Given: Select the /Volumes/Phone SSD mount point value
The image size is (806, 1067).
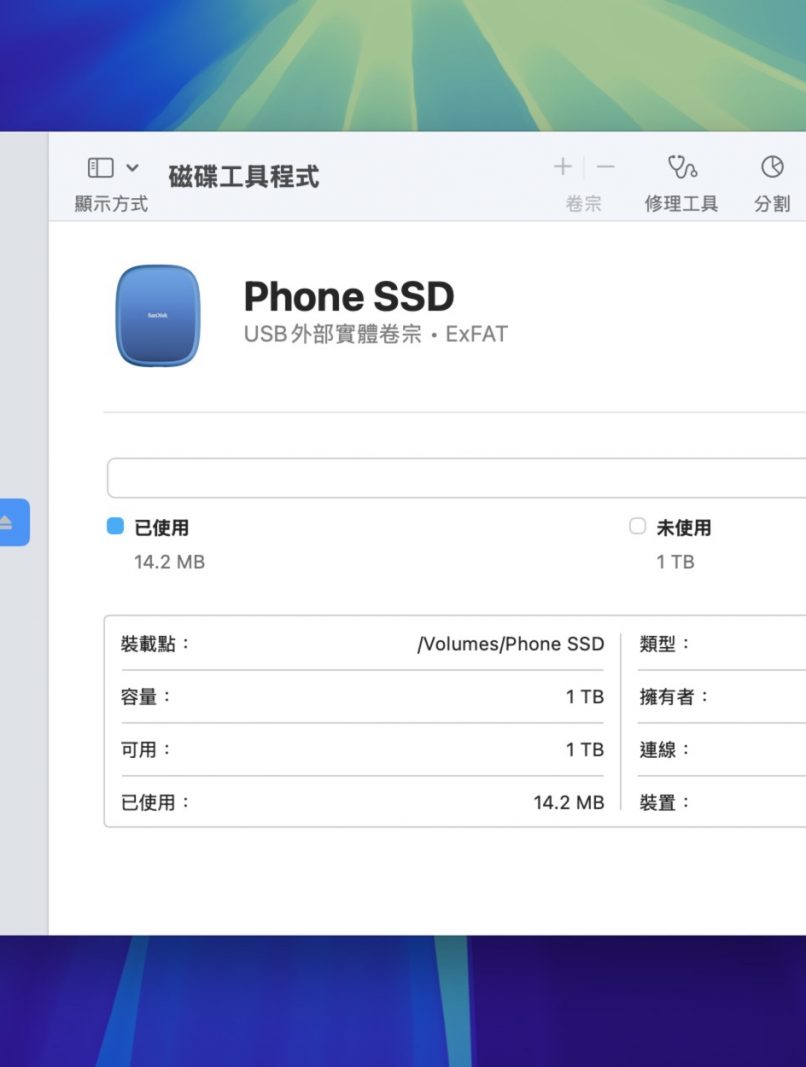Looking at the screenshot, I should 510,644.
